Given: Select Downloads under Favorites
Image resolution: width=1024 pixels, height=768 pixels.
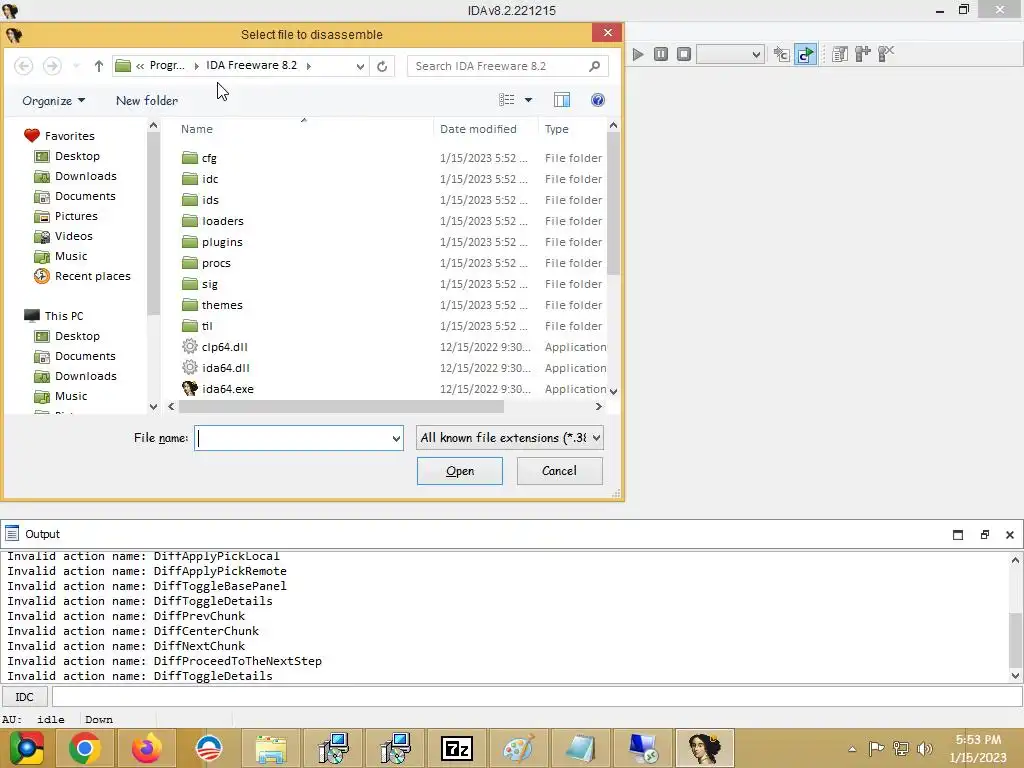Looking at the screenshot, I should coord(86,176).
